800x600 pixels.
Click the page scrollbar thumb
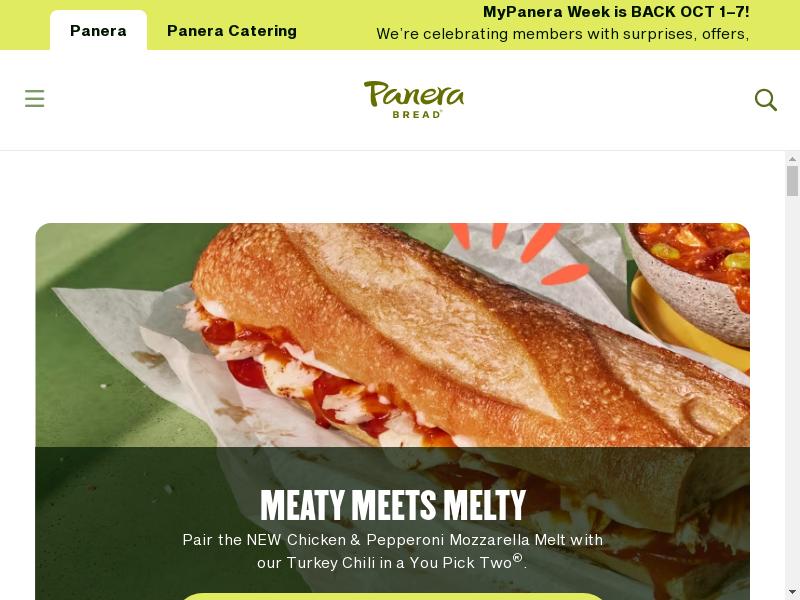coord(792,181)
